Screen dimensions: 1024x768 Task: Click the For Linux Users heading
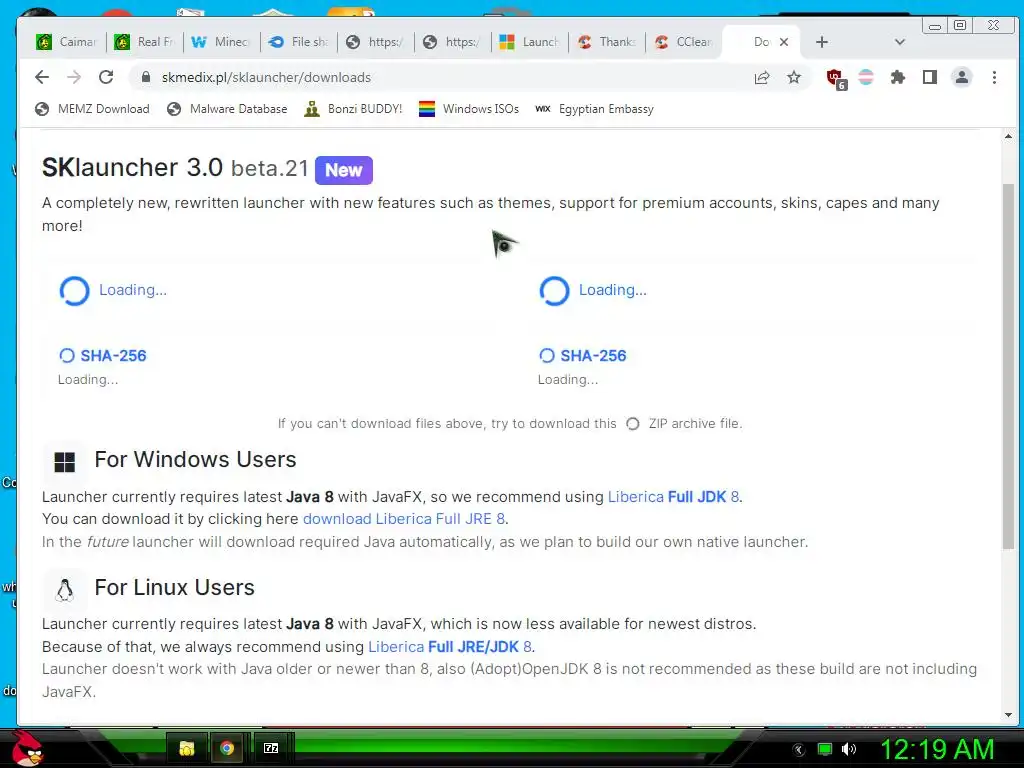point(174,588)
